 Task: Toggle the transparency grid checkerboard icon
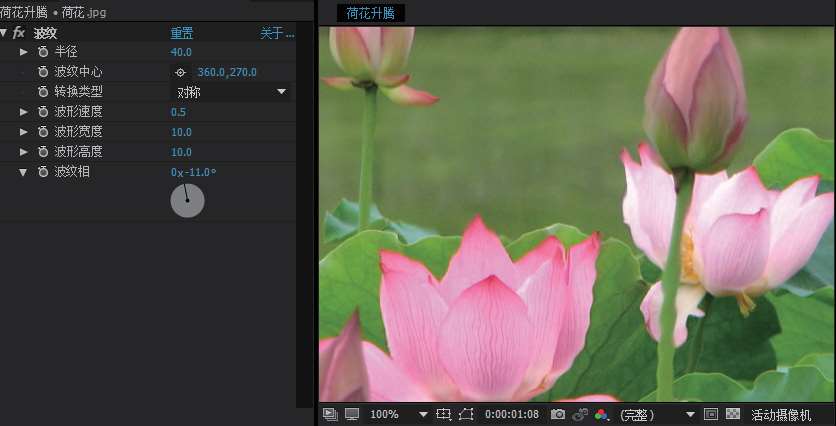coord(733,414)
